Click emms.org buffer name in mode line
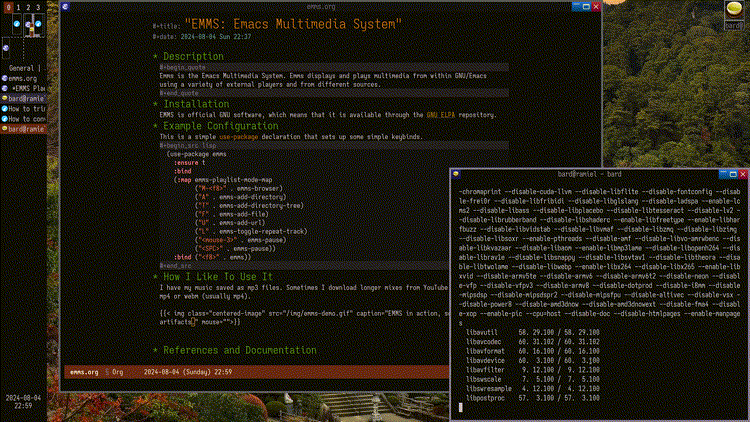 [84, 372]
